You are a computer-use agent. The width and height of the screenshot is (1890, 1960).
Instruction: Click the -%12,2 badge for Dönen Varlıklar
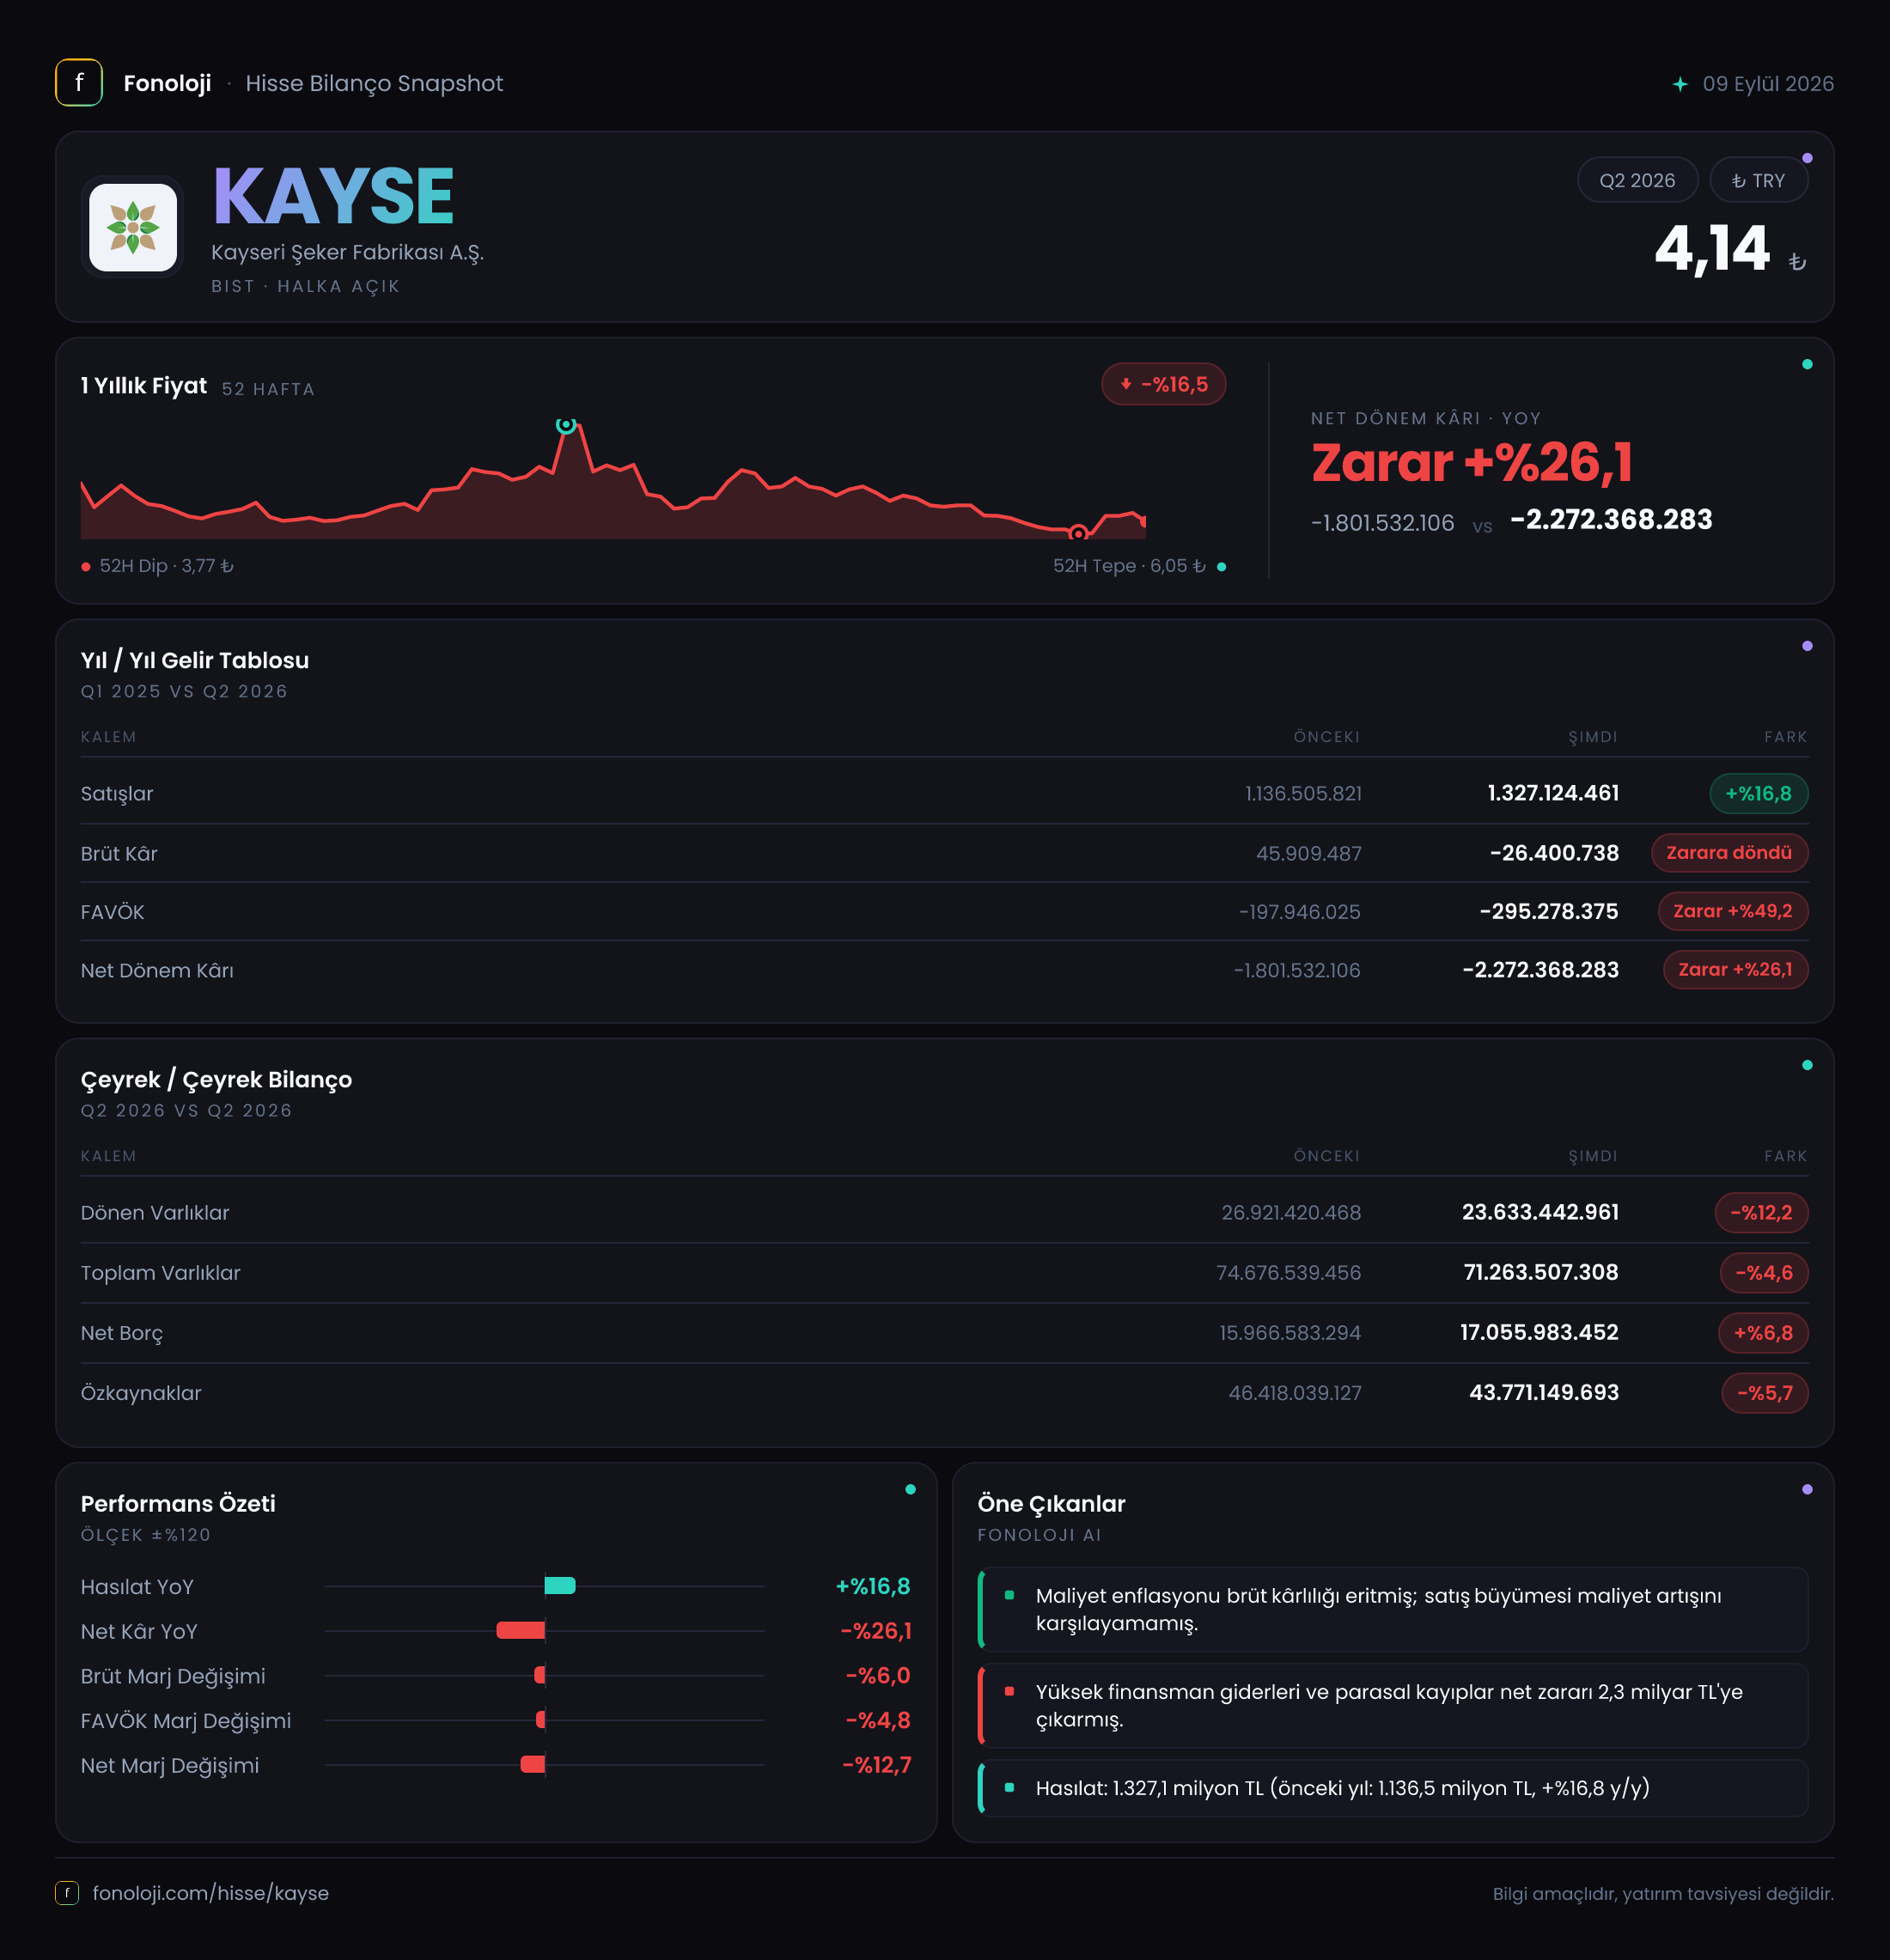pos(1761,1213)
